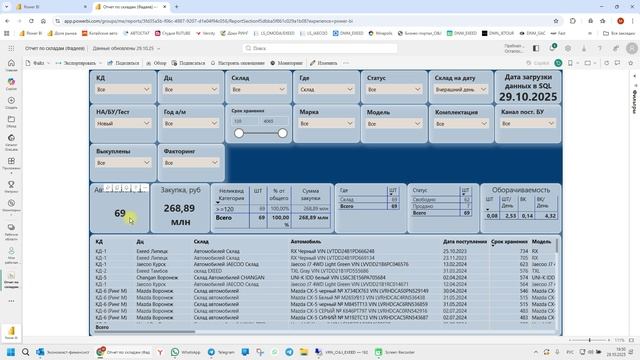The width and height of the screenshot is (640, 360).
Task: Open the Склад на дату dropdown
Action: coord(461,89)
